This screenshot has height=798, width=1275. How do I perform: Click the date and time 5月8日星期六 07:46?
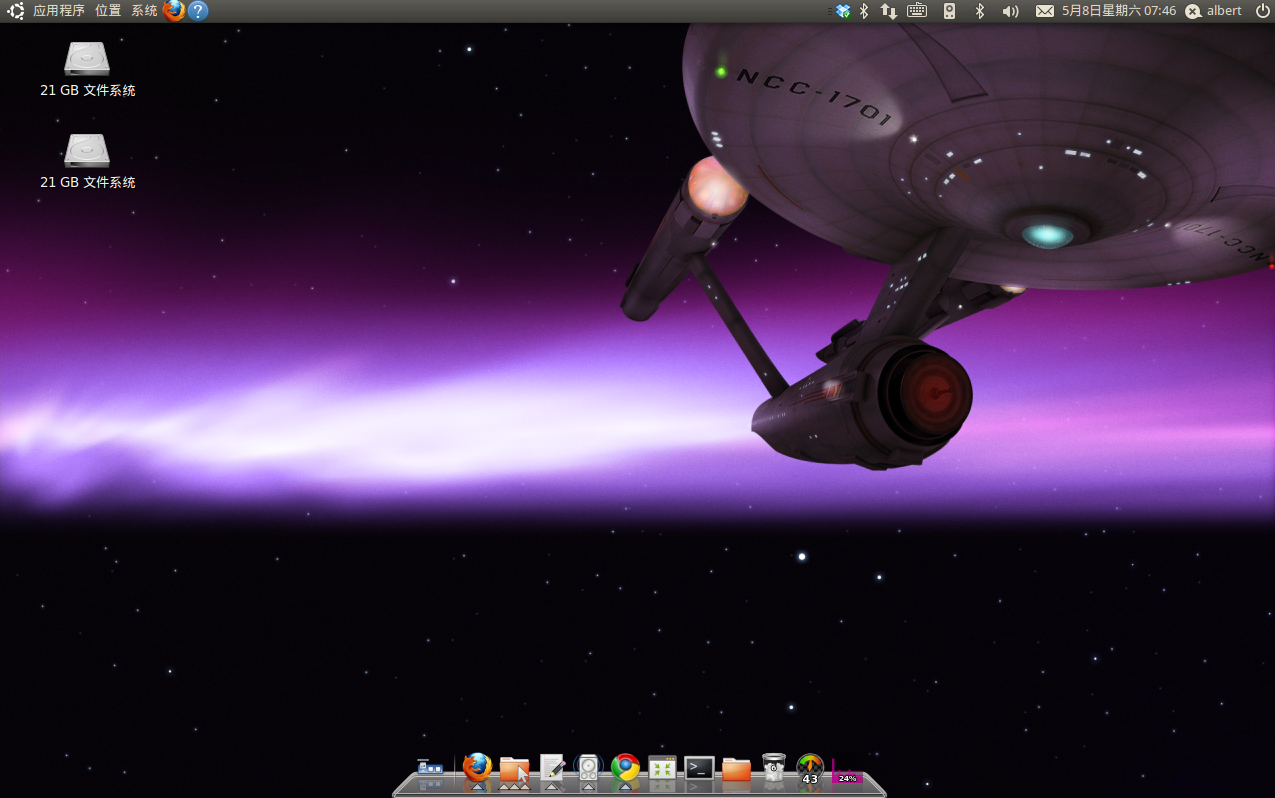click(1119, 11)
